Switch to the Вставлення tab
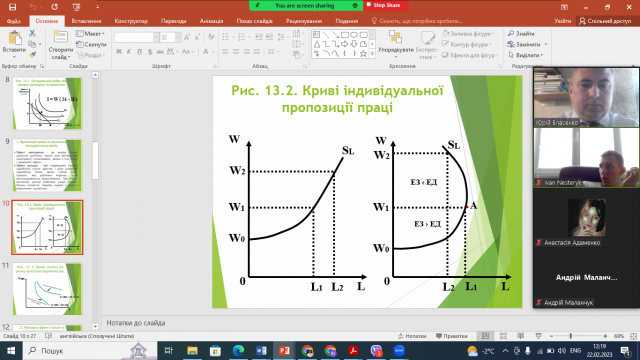This screenshot has width=640, height=360. click(x=86, y=21)
